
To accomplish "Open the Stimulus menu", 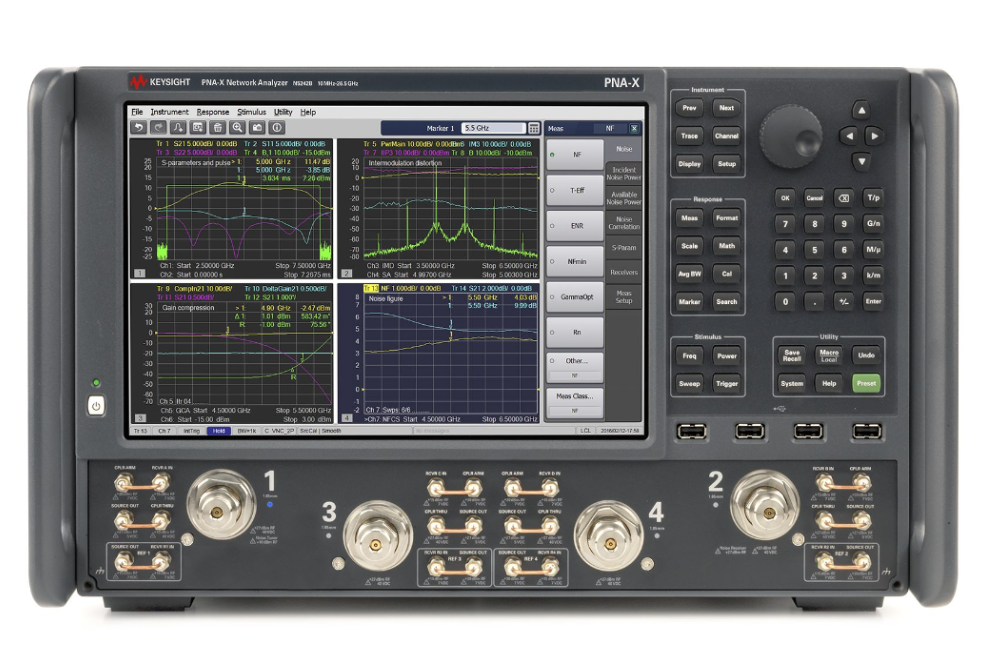I will coord(251,112).
